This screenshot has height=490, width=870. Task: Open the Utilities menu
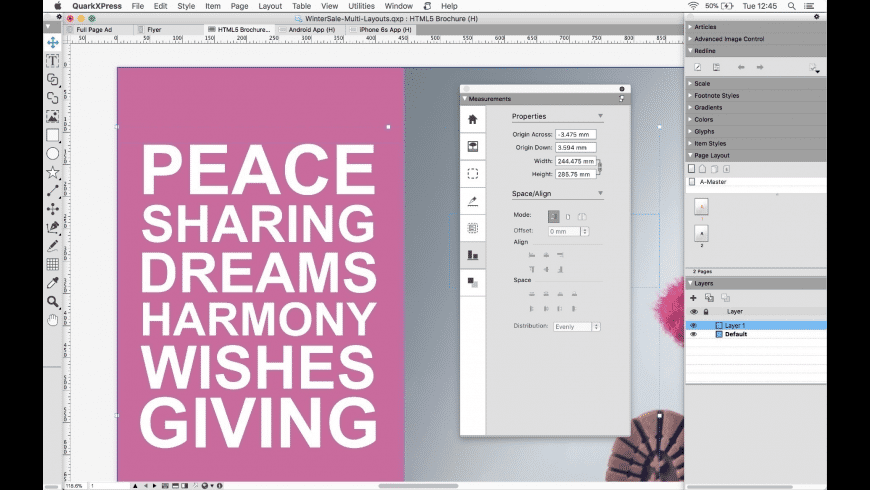click(x=361, y=6)
